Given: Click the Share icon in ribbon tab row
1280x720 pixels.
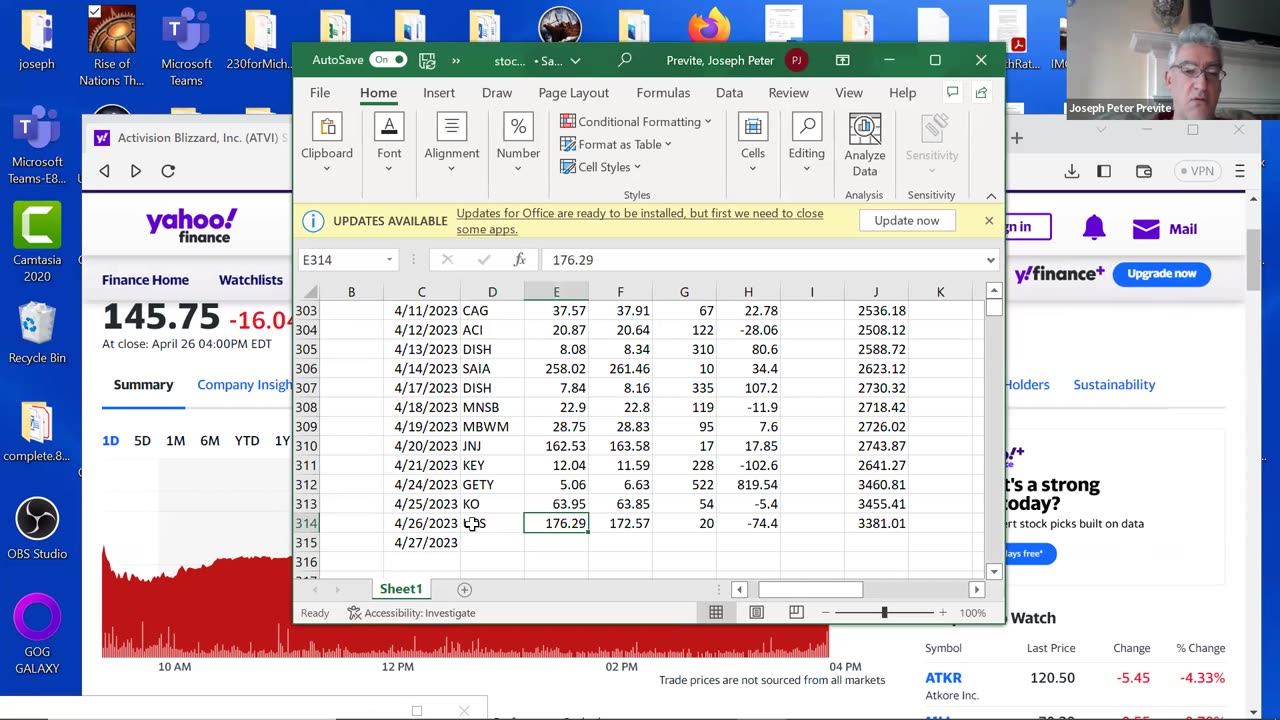Looking at the screenshot, I should click(x=981, y=92).
